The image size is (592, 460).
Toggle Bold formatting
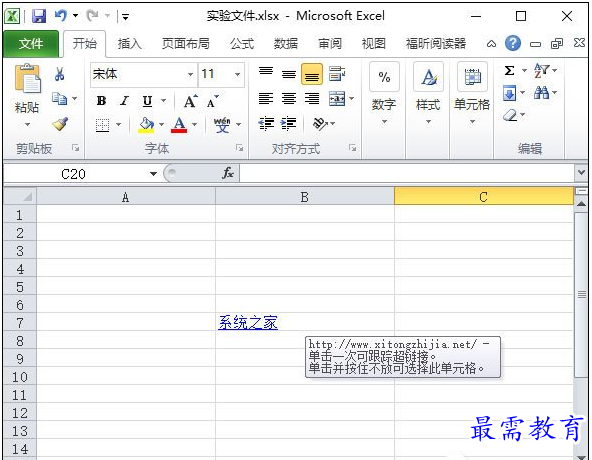click(101, 101)
